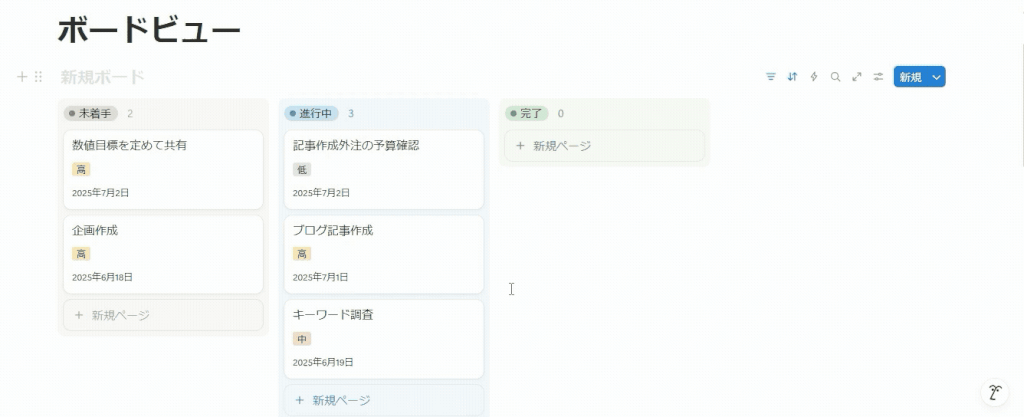Image resolution: width=1024 pixels, height=417 pixels.
Task: Add 新規ページ in the 進行中 column
Action: pos(384,400)
